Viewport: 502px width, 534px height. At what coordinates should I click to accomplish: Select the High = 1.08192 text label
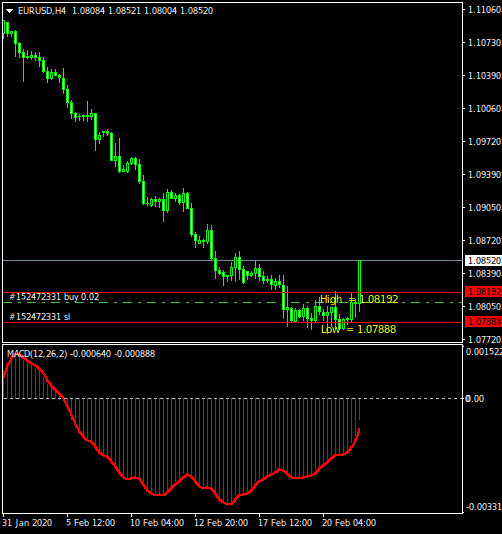(x=359, y=299)
